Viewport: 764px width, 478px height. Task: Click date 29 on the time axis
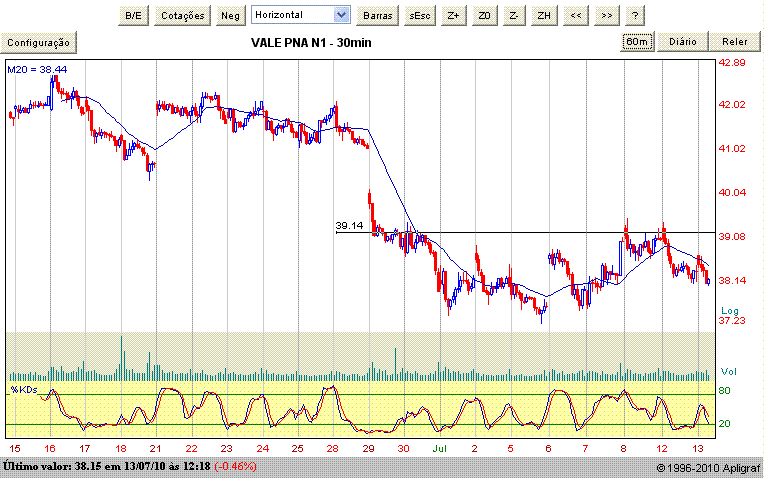368,448
